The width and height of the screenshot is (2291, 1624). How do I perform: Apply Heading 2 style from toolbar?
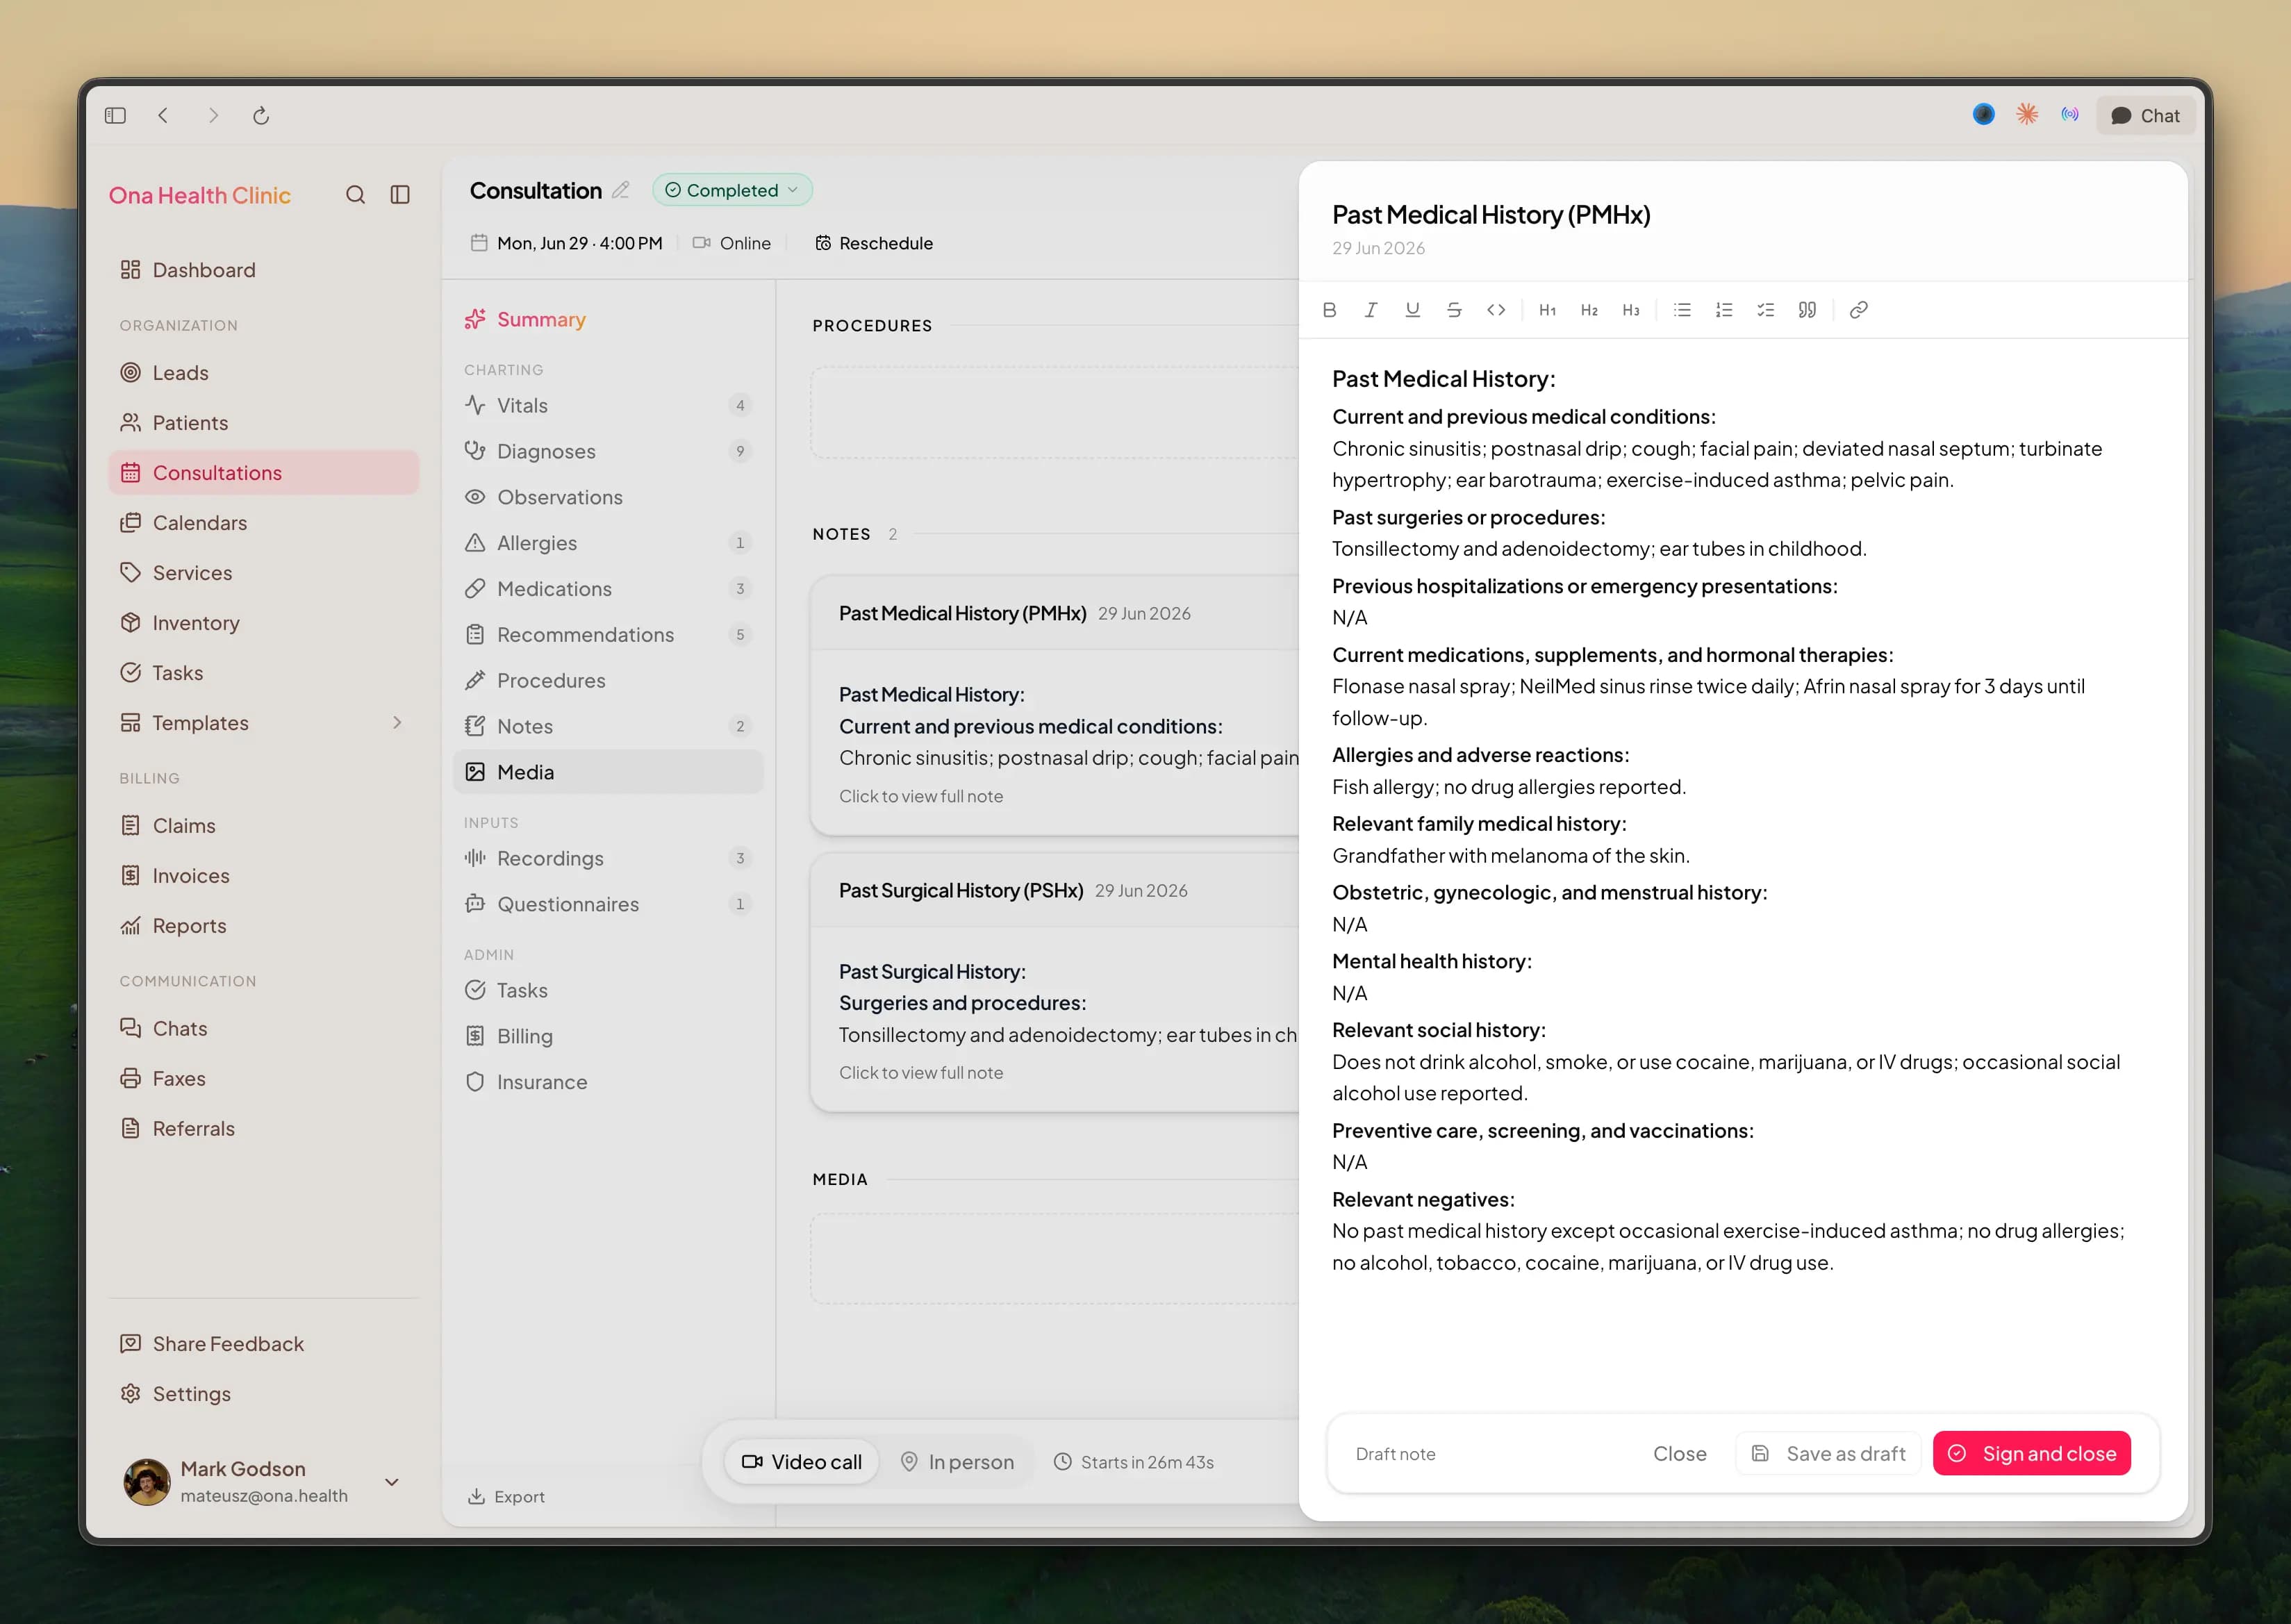(1589, 310)
